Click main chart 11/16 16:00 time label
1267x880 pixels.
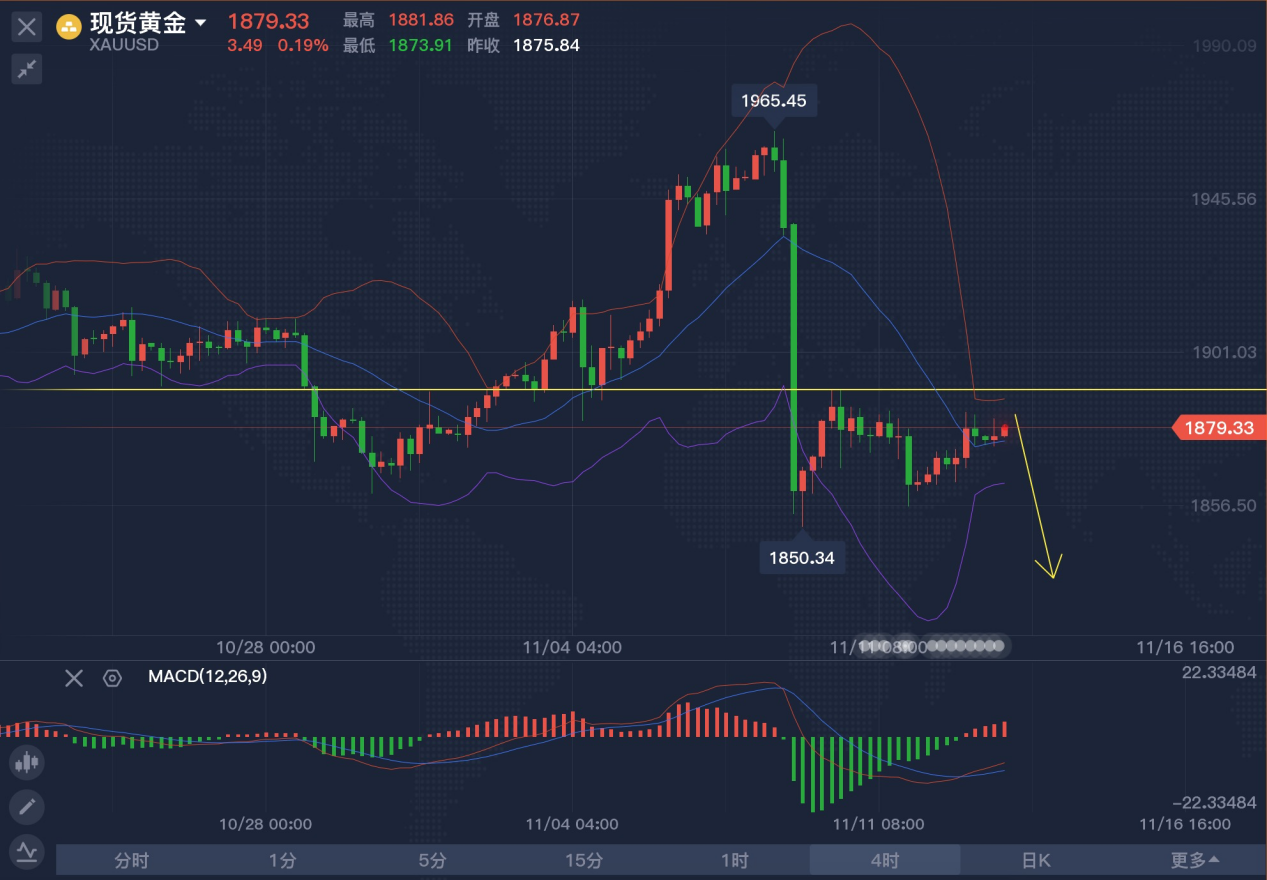point(1185,647)
